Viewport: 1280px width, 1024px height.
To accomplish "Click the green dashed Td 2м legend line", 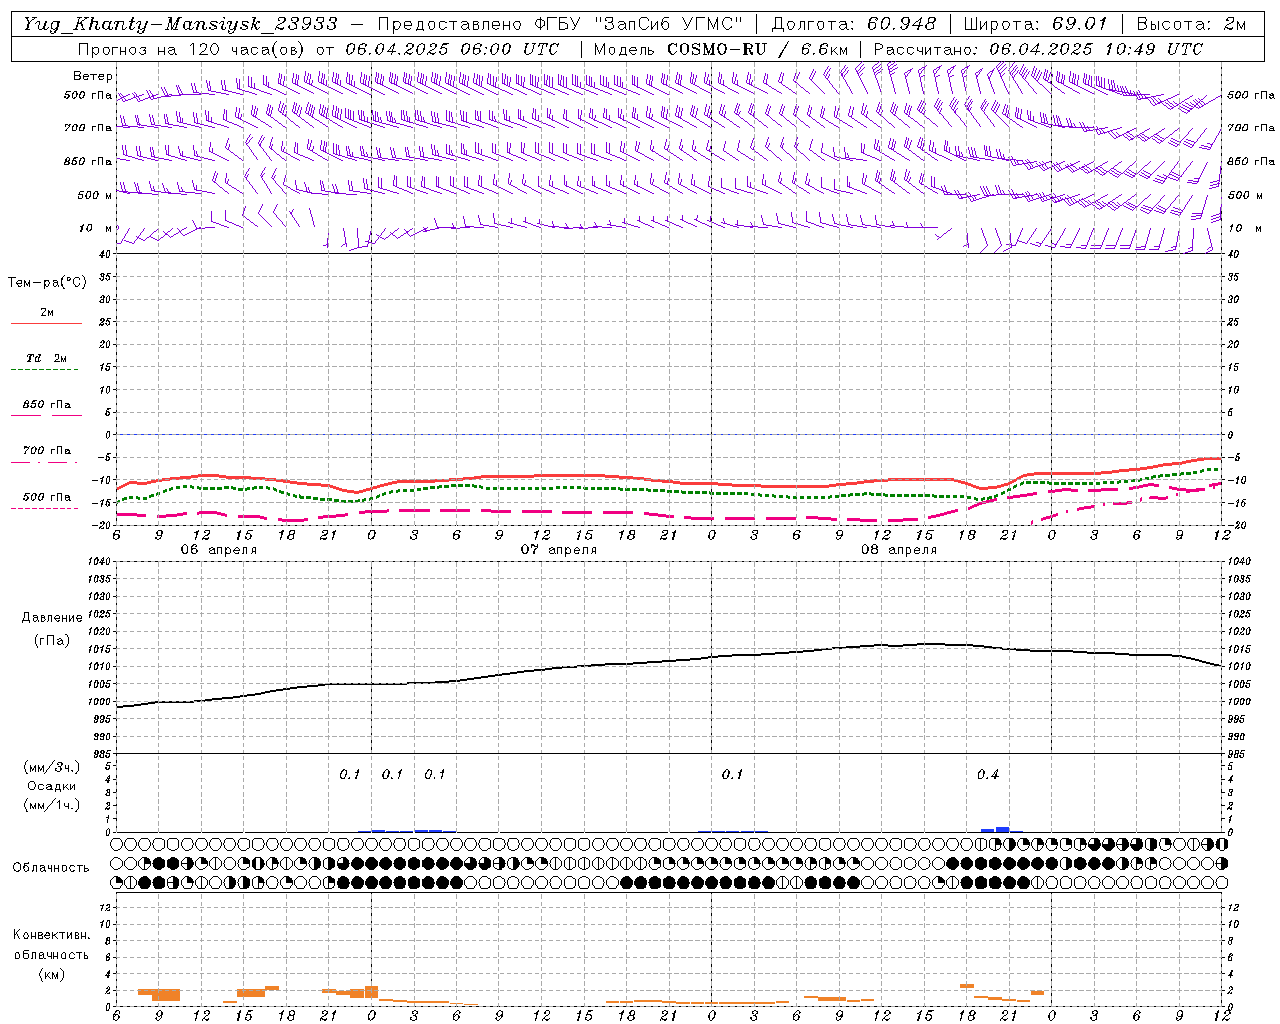I will point(44,369).
